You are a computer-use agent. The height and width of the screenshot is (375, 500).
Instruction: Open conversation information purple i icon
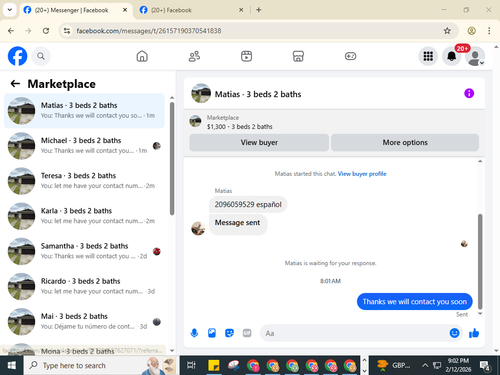[469, 93]
